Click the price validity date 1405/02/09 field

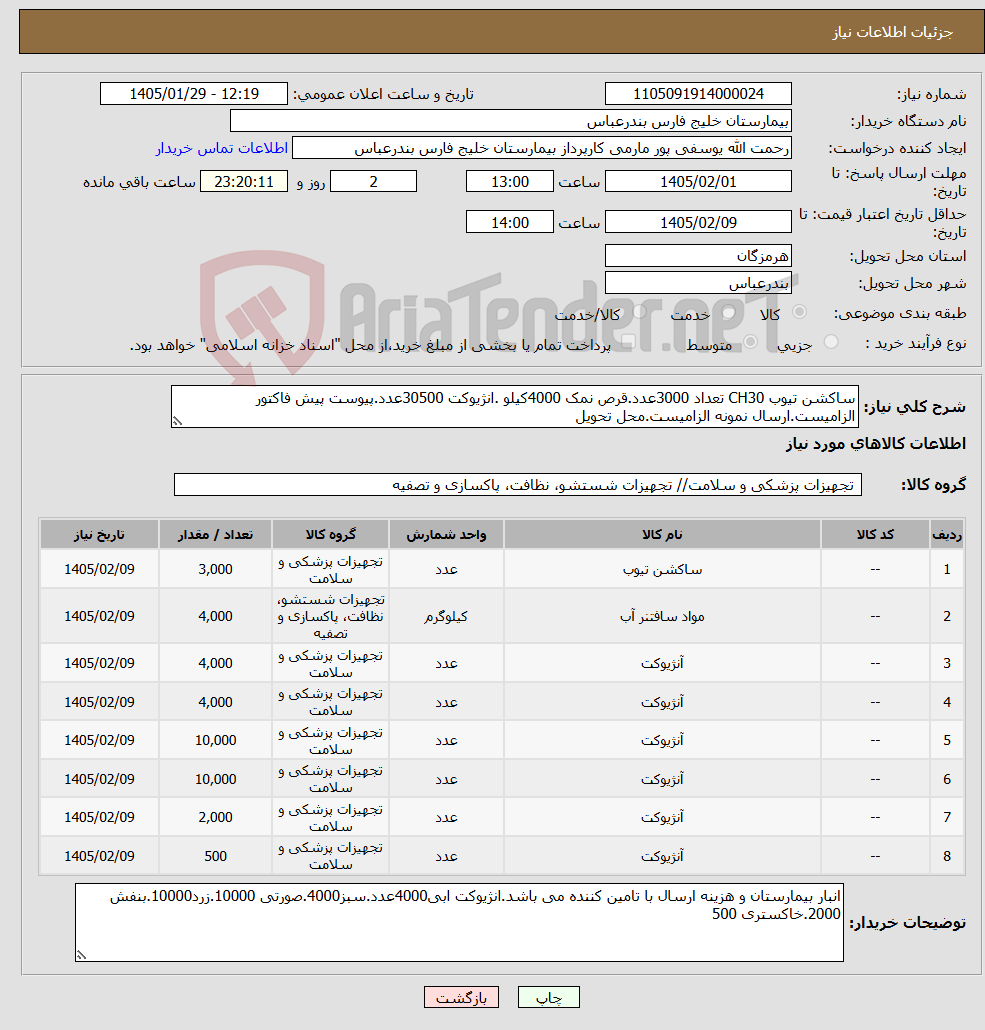(698, 223)
